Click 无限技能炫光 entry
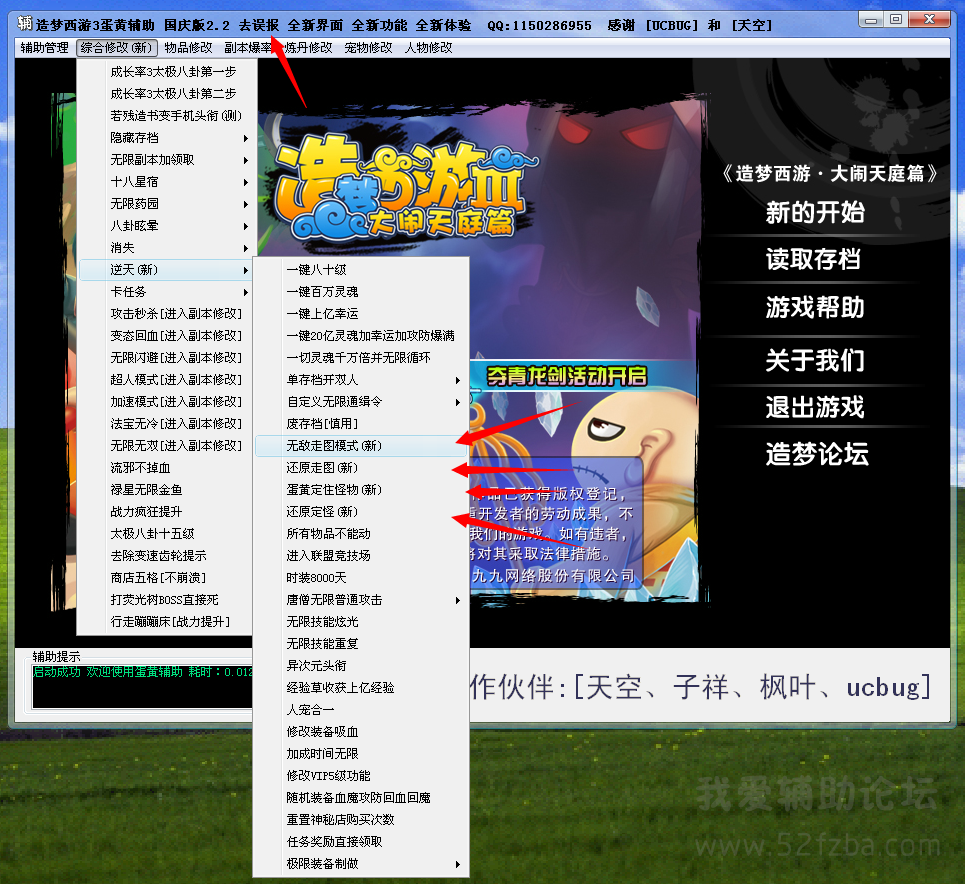The width and height of the screenshot is (965, 884). click(361, 622)
